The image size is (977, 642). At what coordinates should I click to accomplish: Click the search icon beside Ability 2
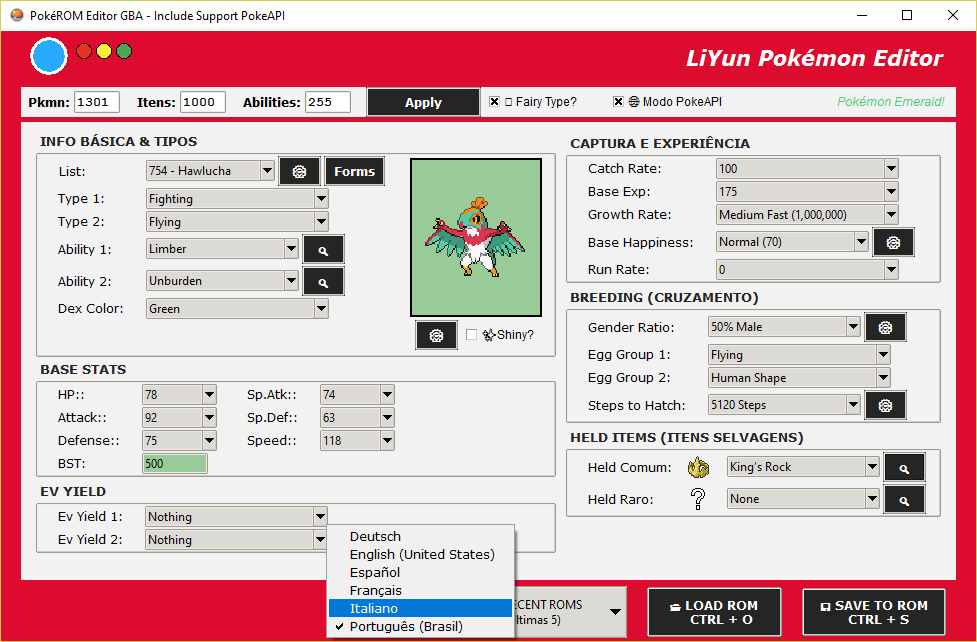tap(323, 282)
